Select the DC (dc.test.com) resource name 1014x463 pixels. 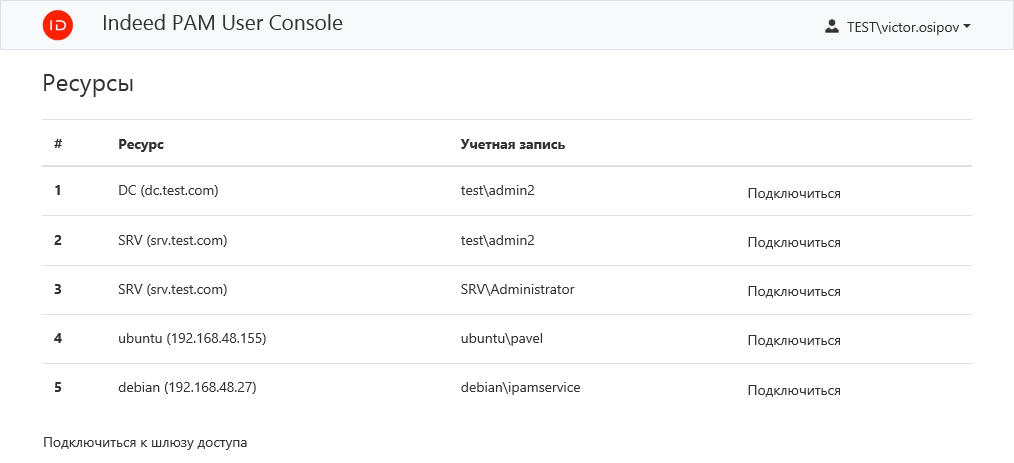[x=168, y=190]
